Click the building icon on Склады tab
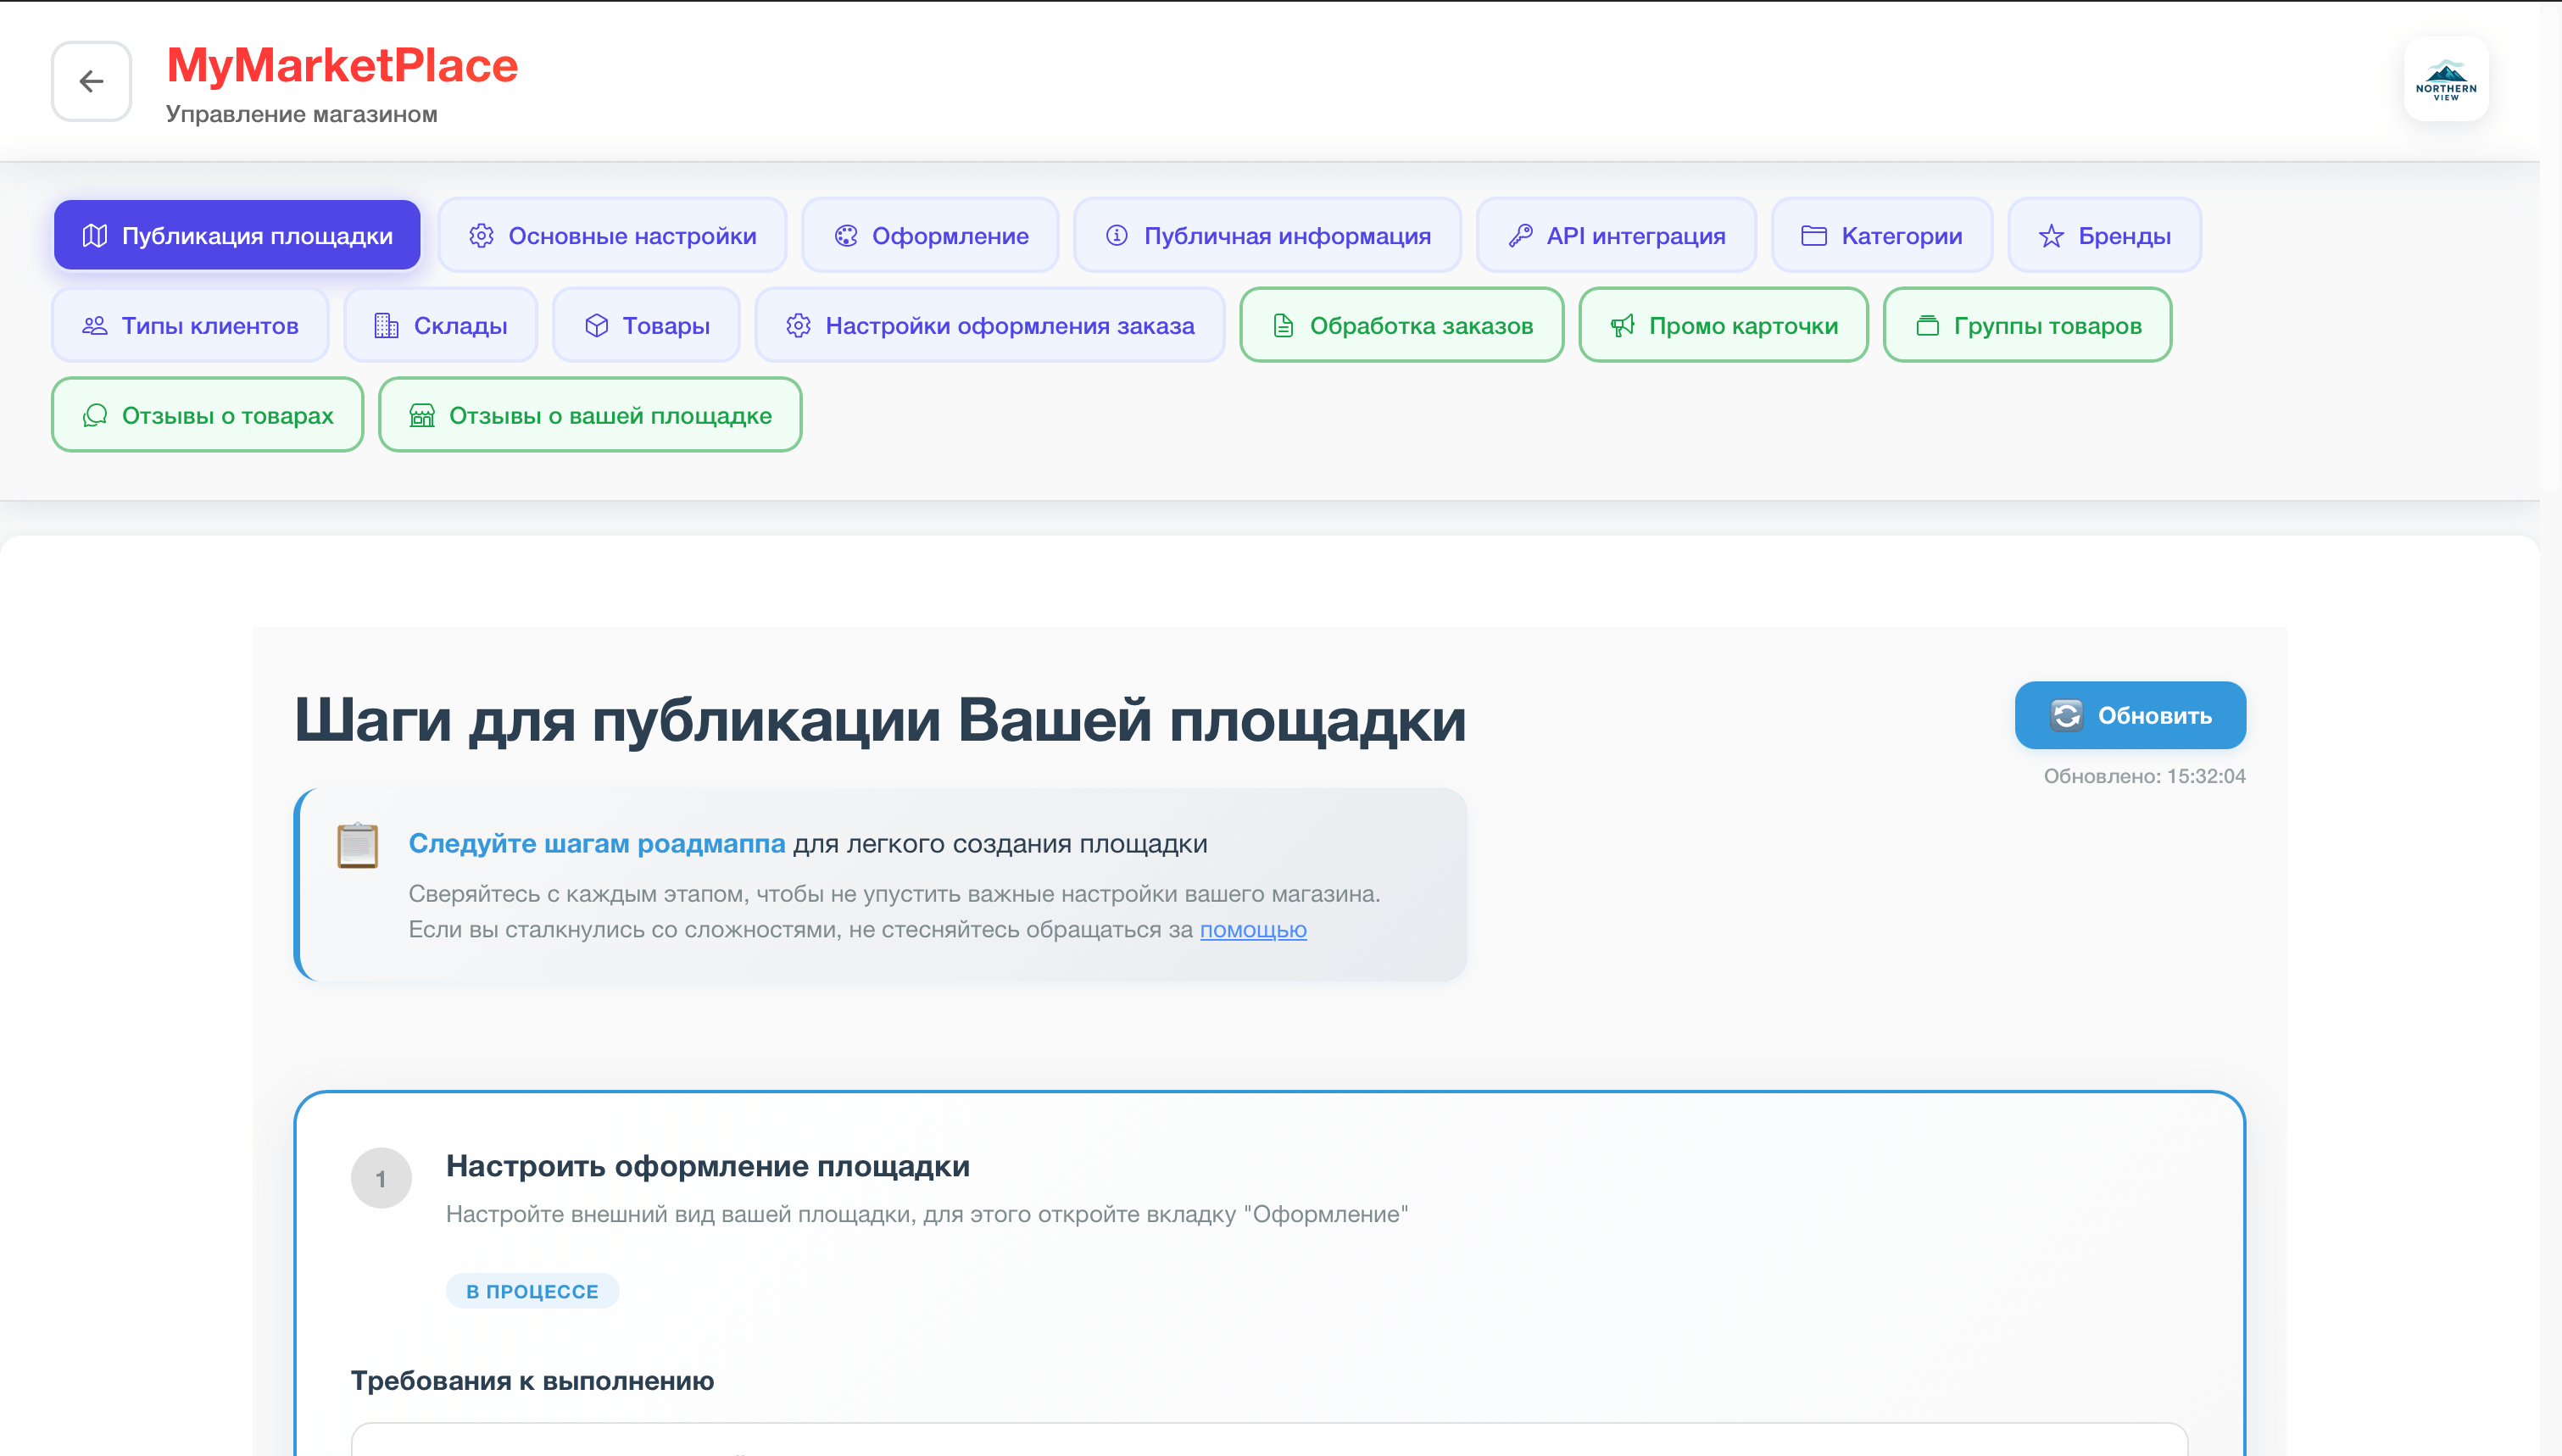 tap(385, 325)
